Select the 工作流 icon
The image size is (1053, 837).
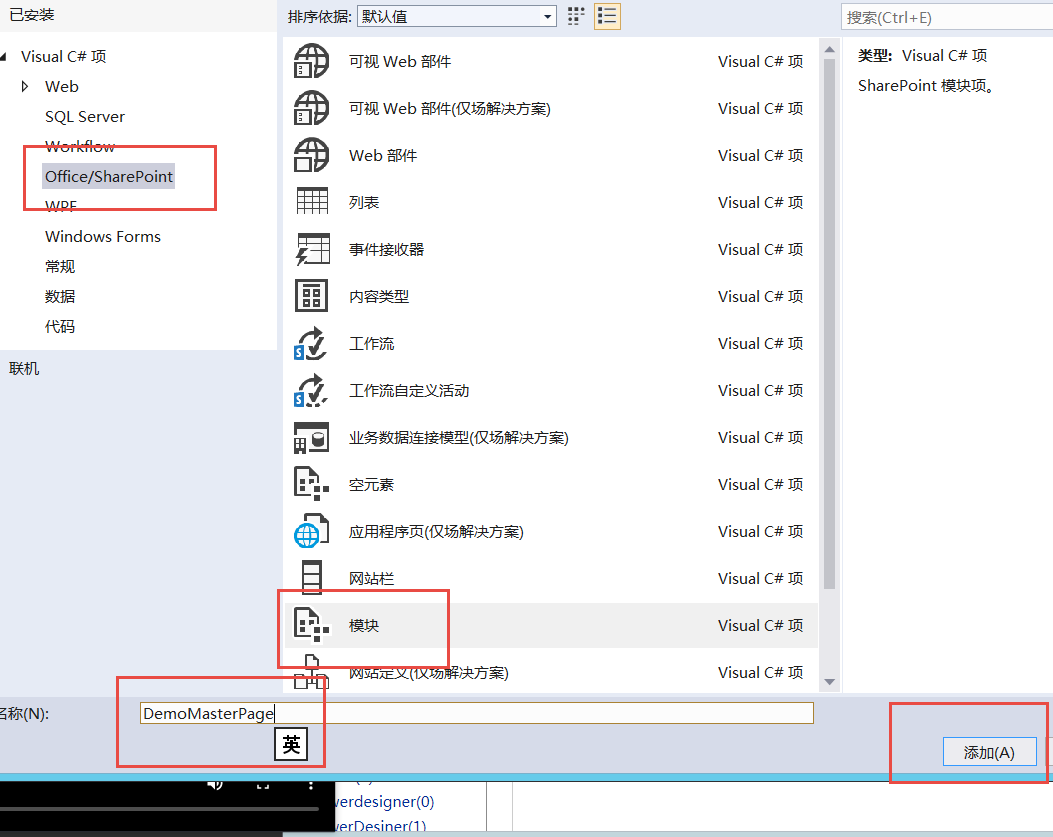311,343
